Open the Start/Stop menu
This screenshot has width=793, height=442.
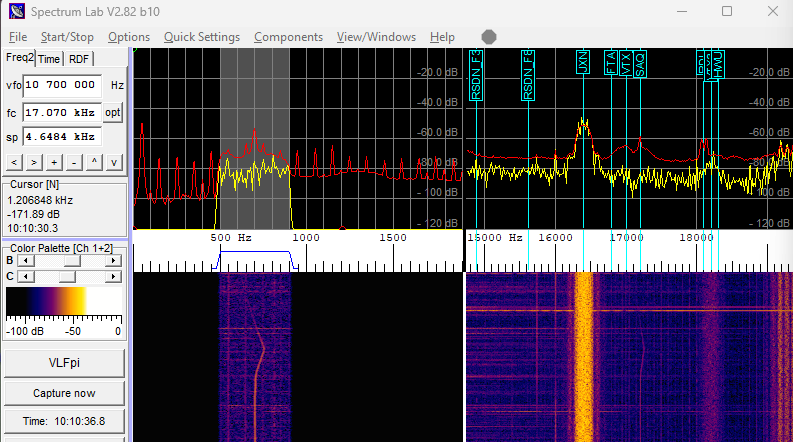tap(67, 37)
